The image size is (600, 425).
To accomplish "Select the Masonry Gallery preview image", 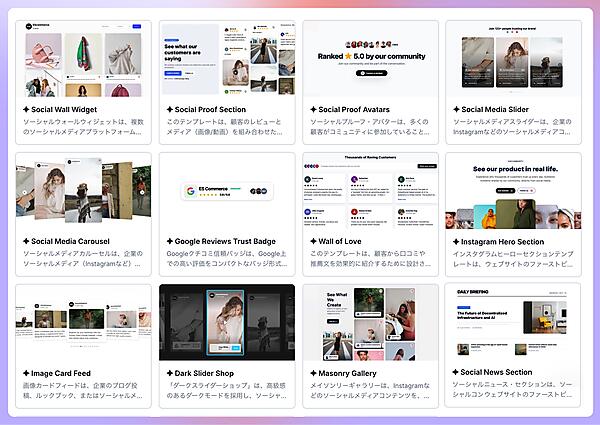I will click(x=370, y=322).
